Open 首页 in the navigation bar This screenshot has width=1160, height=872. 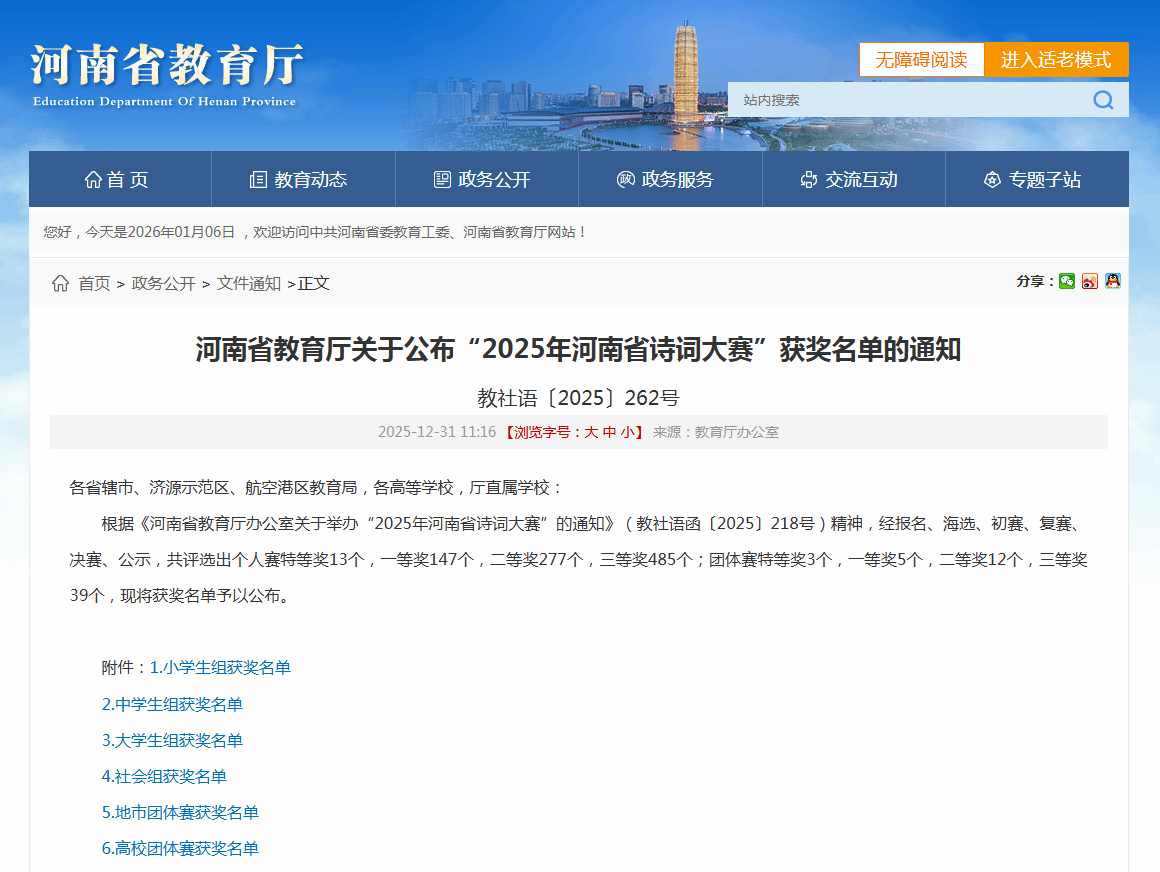click(118, 180)
